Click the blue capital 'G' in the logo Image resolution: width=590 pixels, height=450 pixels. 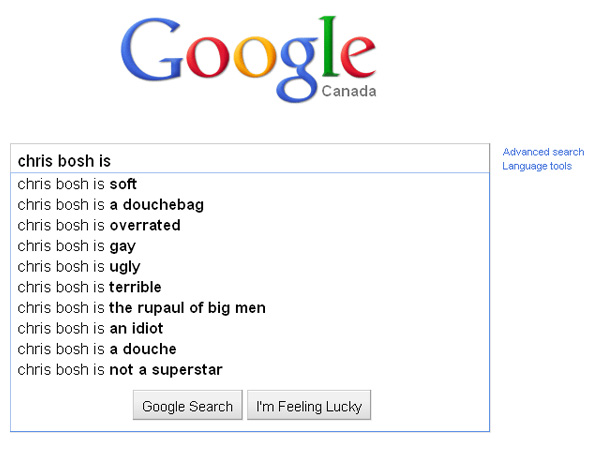[x=152, y=49]
